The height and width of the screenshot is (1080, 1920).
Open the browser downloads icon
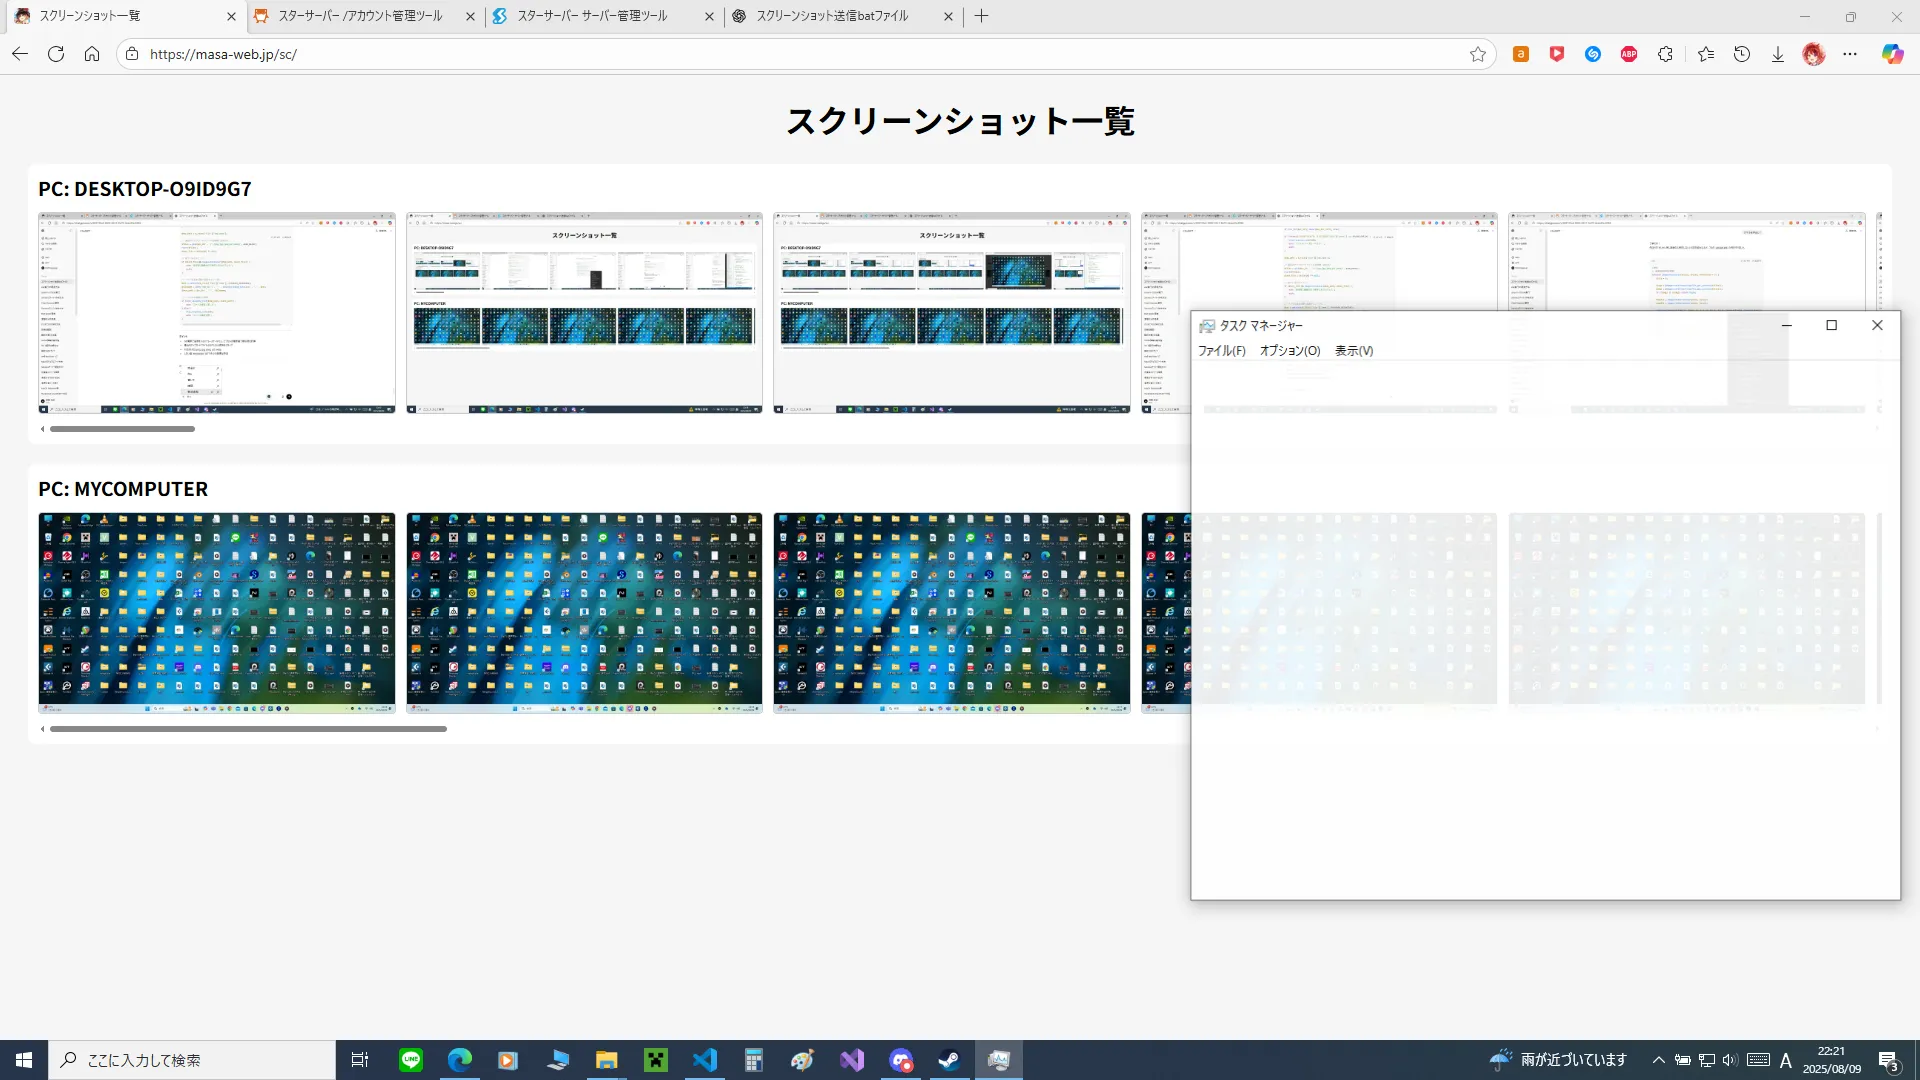(1778, 54)
